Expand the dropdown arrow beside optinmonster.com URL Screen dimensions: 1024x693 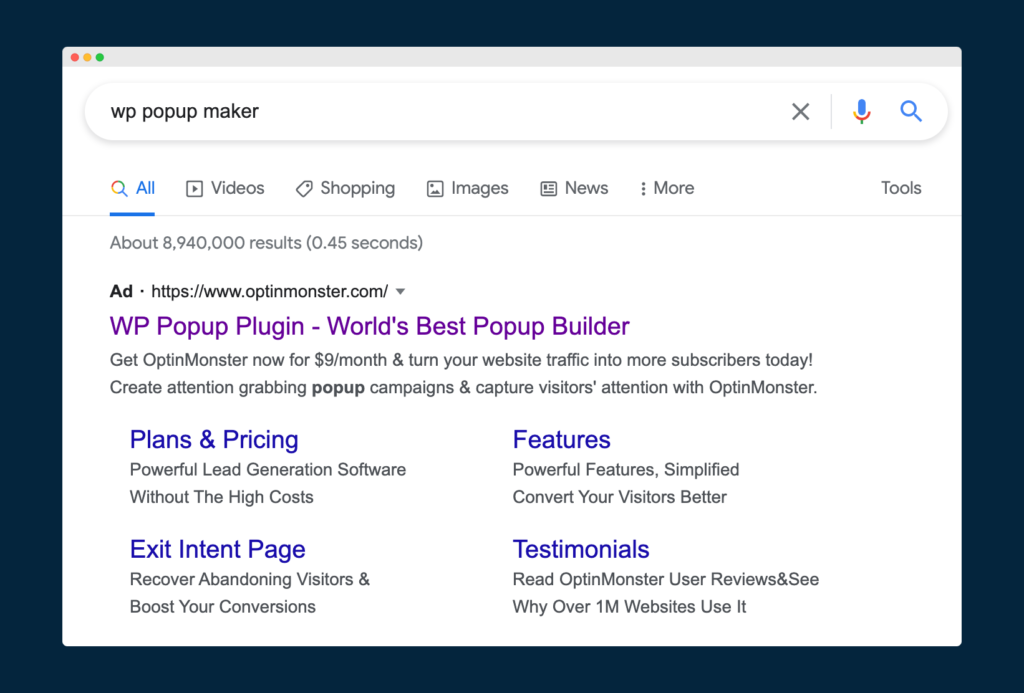(x=401, y=291)
